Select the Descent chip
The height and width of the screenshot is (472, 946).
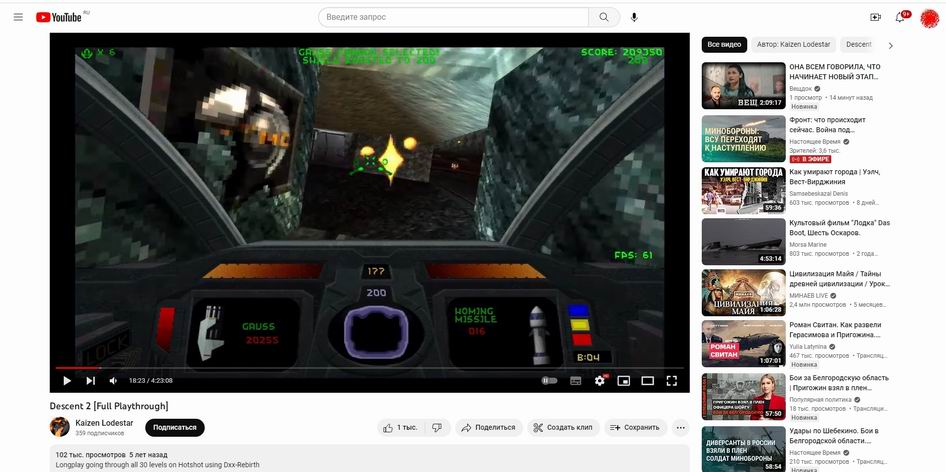[859, 45]
